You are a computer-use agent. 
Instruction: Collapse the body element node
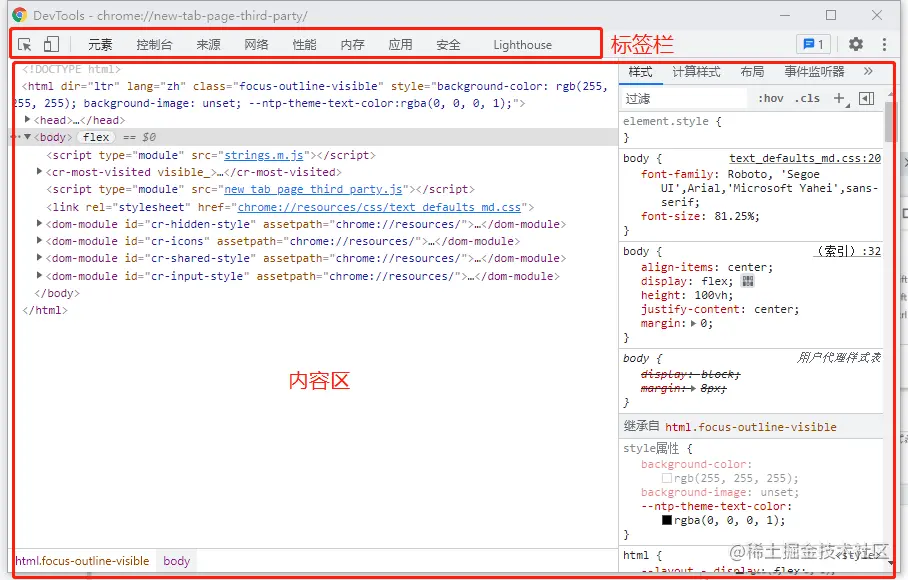(x=27, y=137)
